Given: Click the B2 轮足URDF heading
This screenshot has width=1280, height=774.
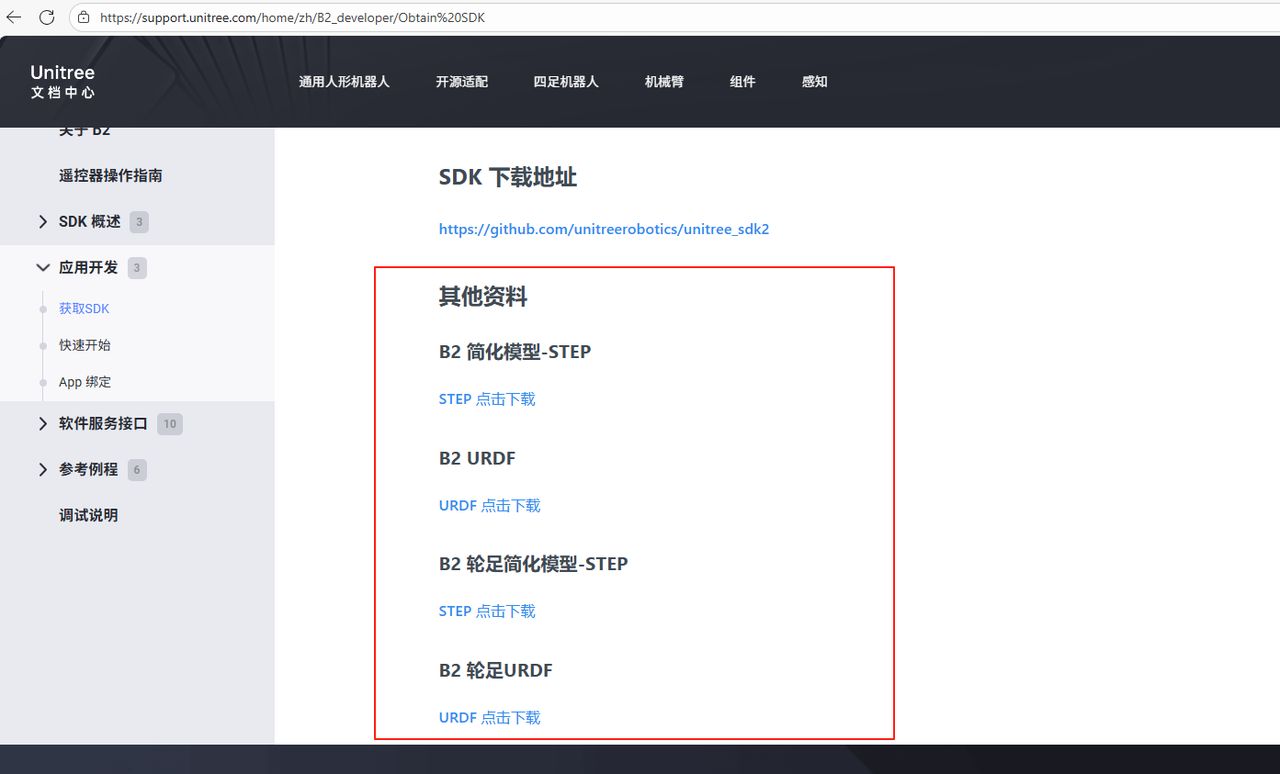Looking at the screenshot, I should [496, 670].
